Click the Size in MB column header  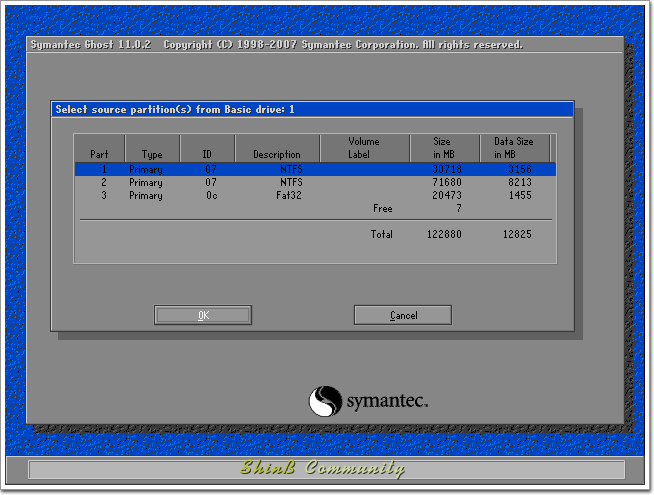point(445,148)
